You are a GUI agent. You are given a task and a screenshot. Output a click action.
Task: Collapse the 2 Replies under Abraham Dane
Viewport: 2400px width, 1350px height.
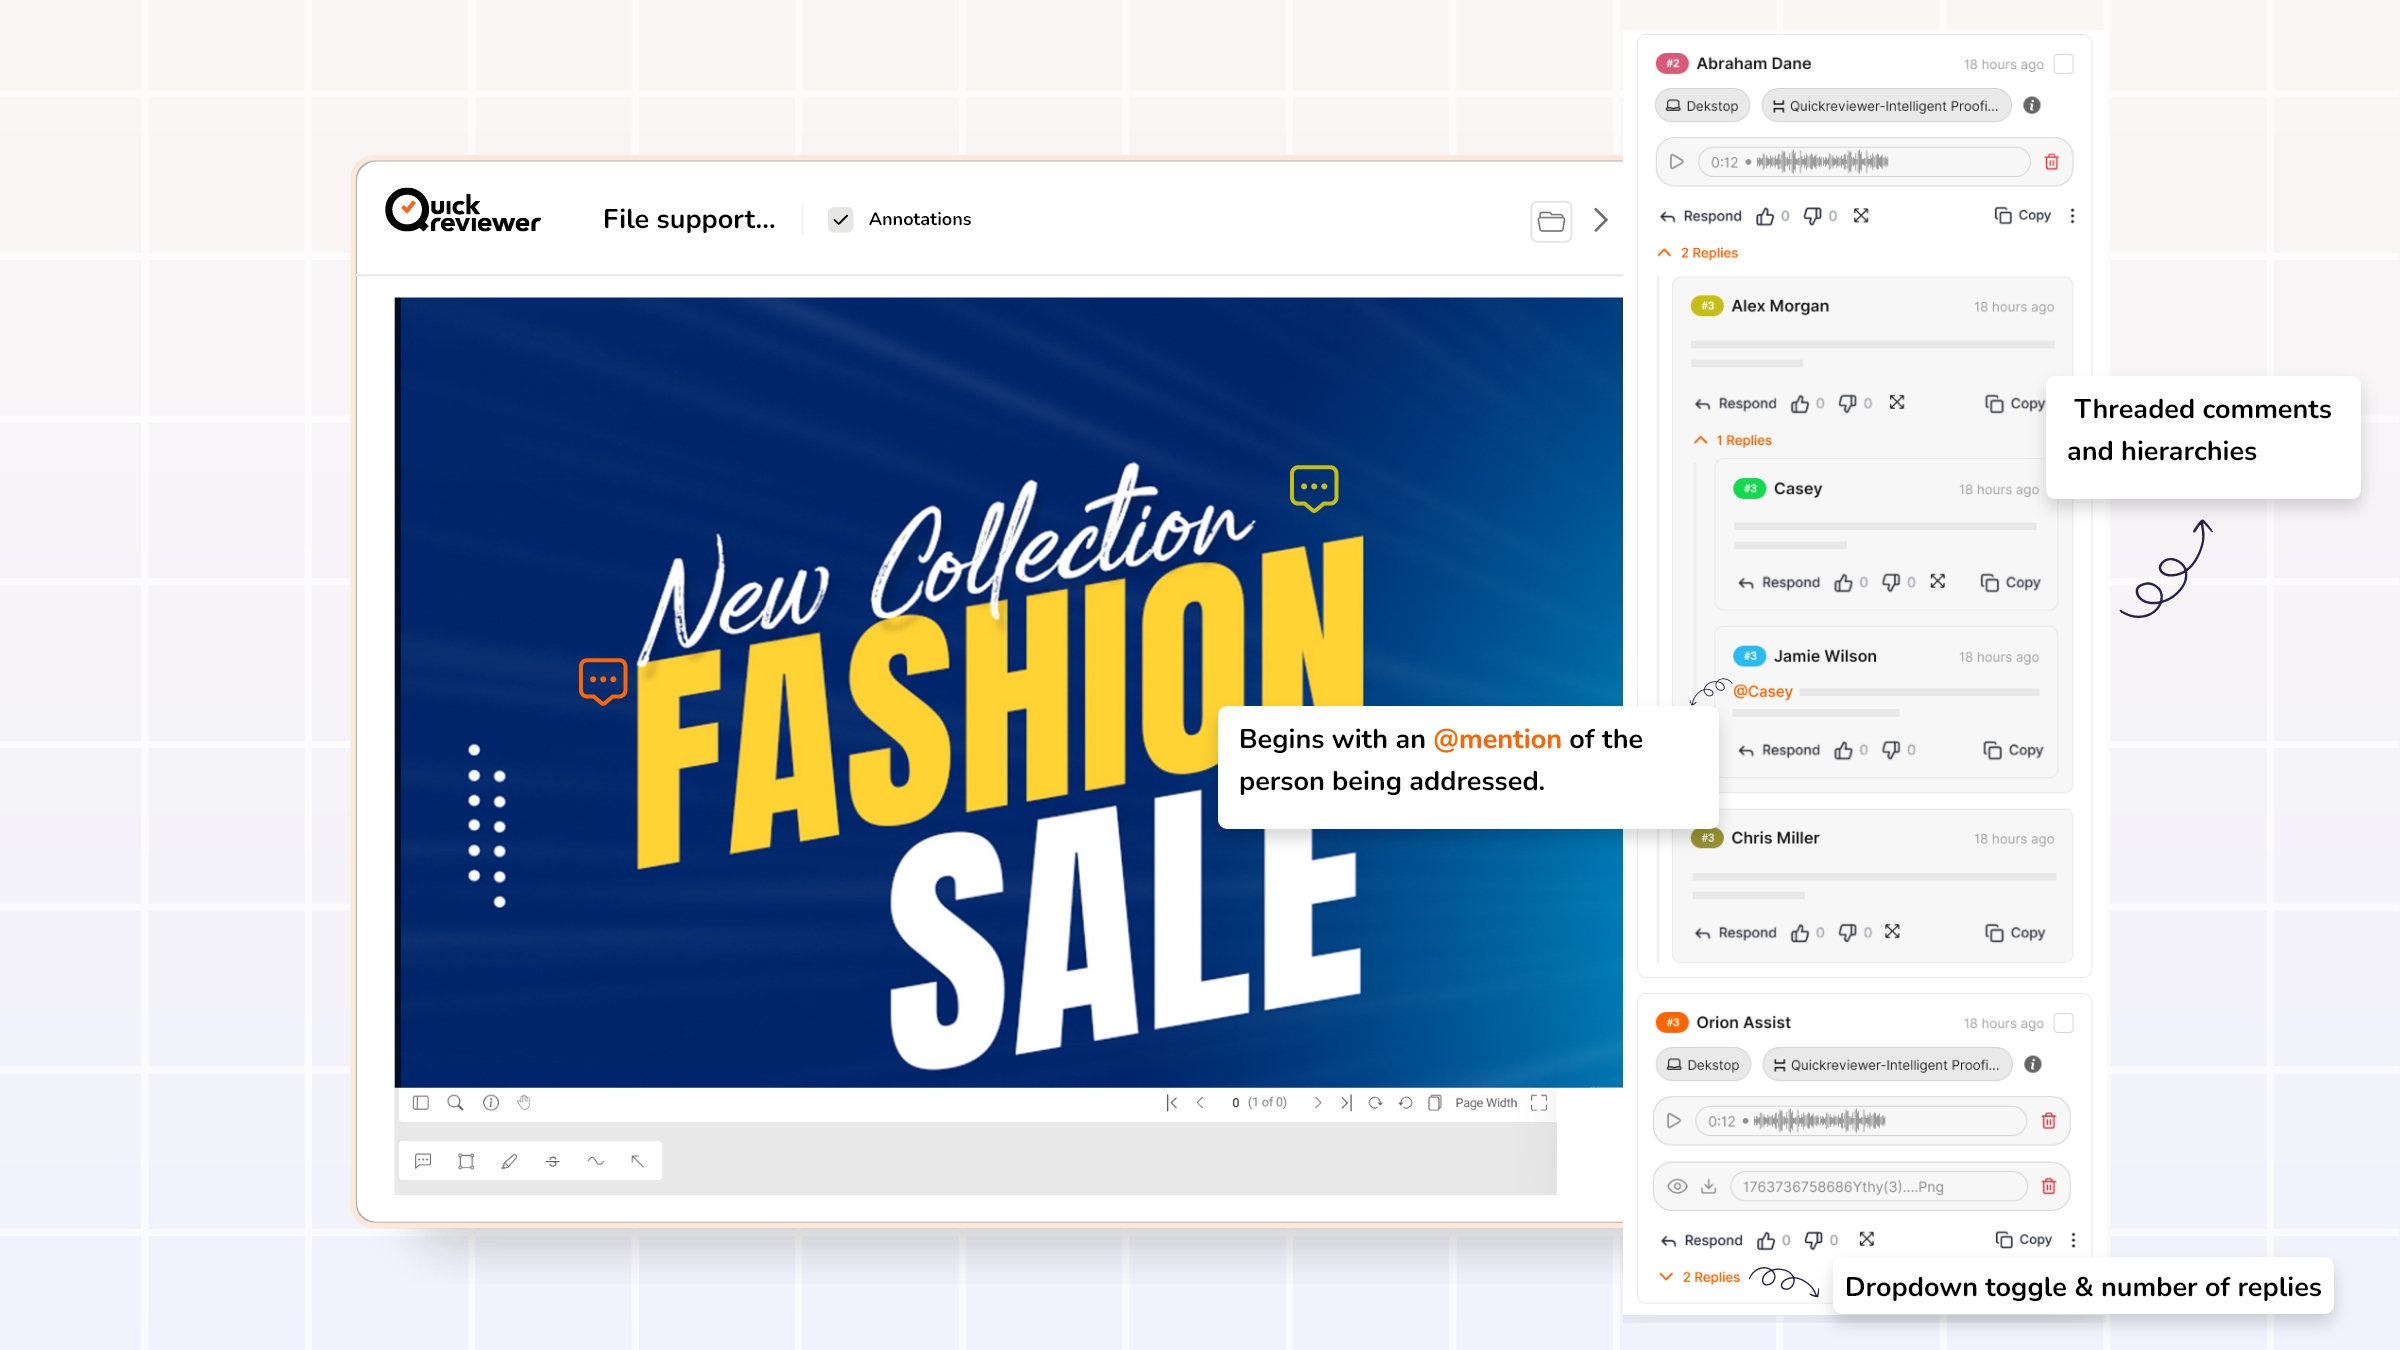coord(1699,253)
